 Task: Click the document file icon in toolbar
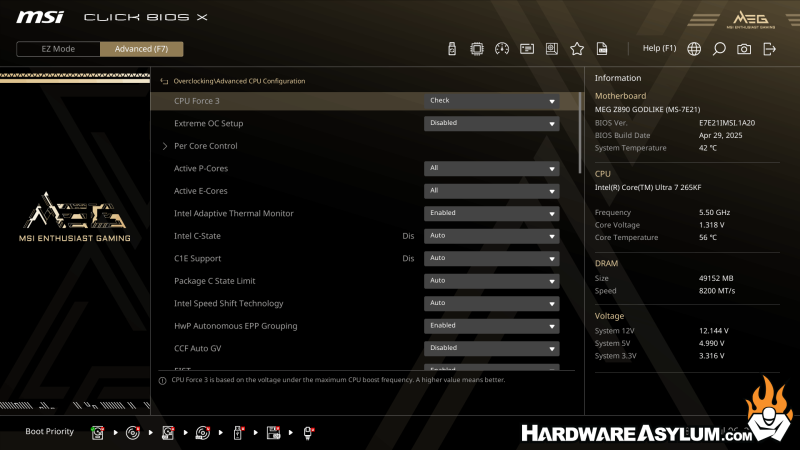(x=602, y=49)
